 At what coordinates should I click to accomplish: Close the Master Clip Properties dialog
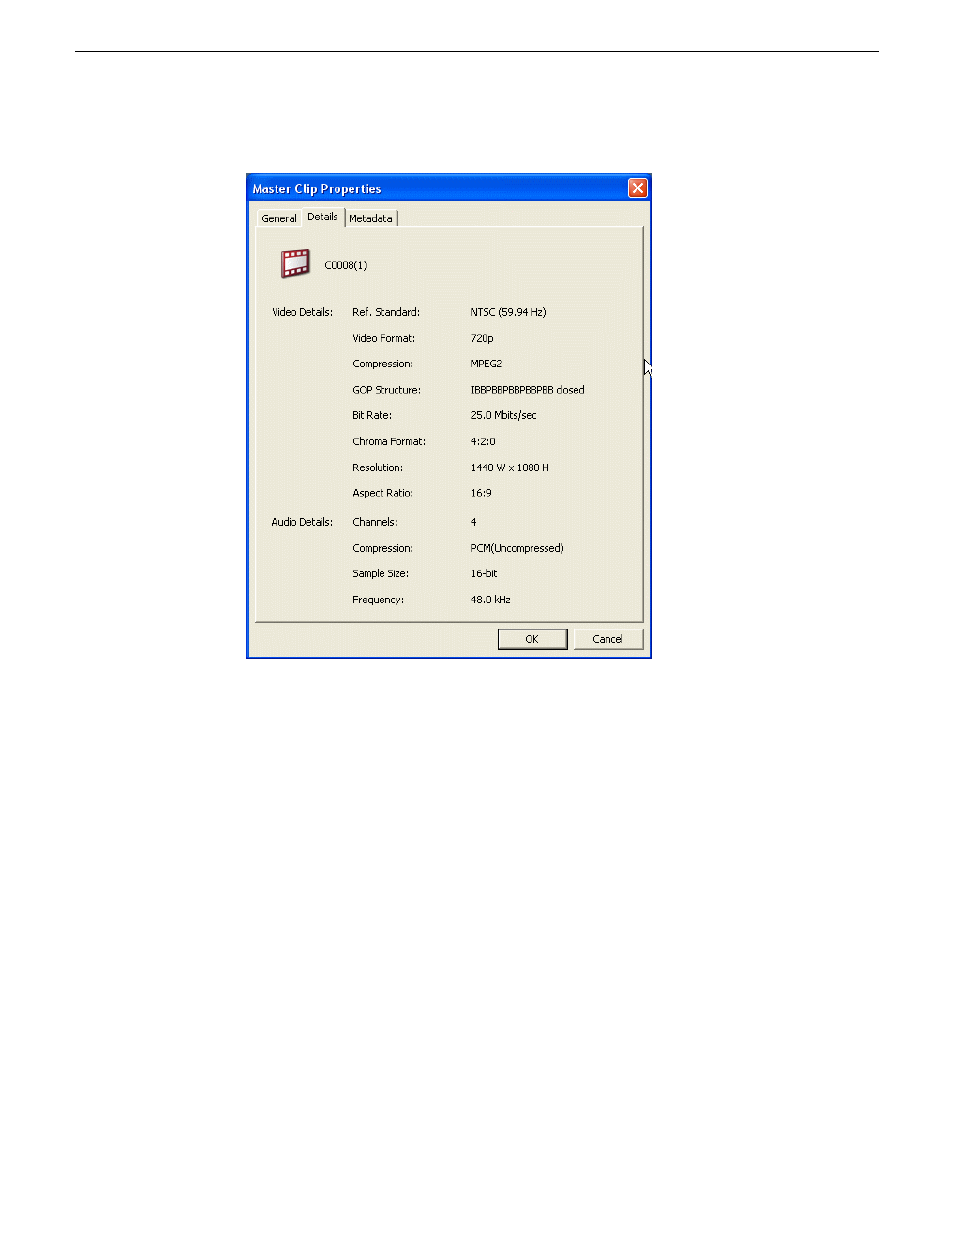tap(638, 188)
